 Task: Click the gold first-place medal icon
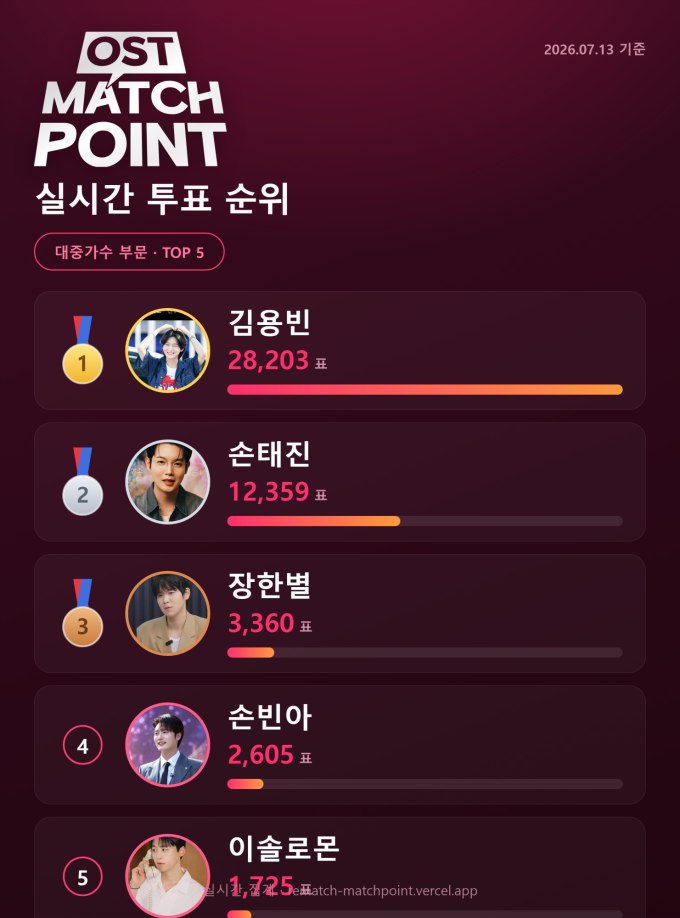click(x=83, y=350)
